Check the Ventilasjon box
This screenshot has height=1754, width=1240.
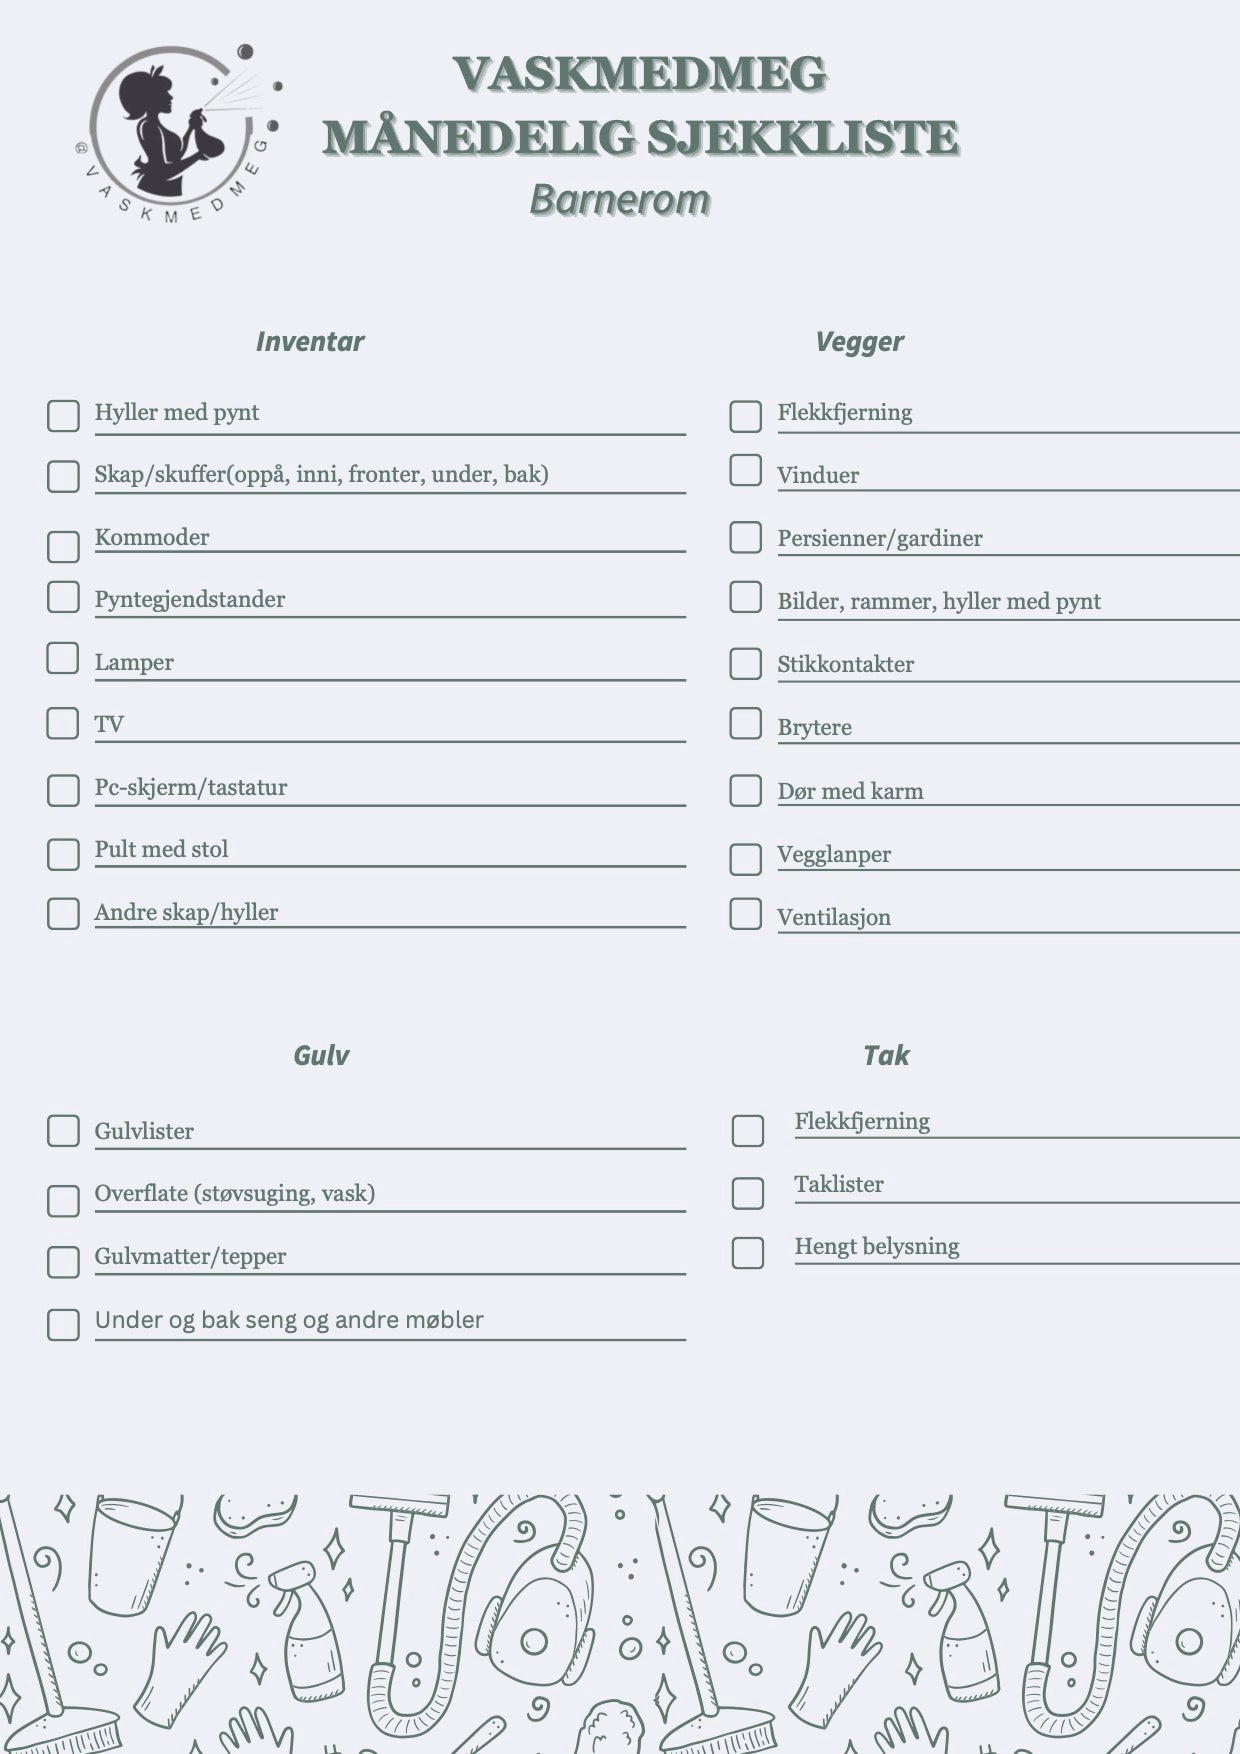[745, 914]
